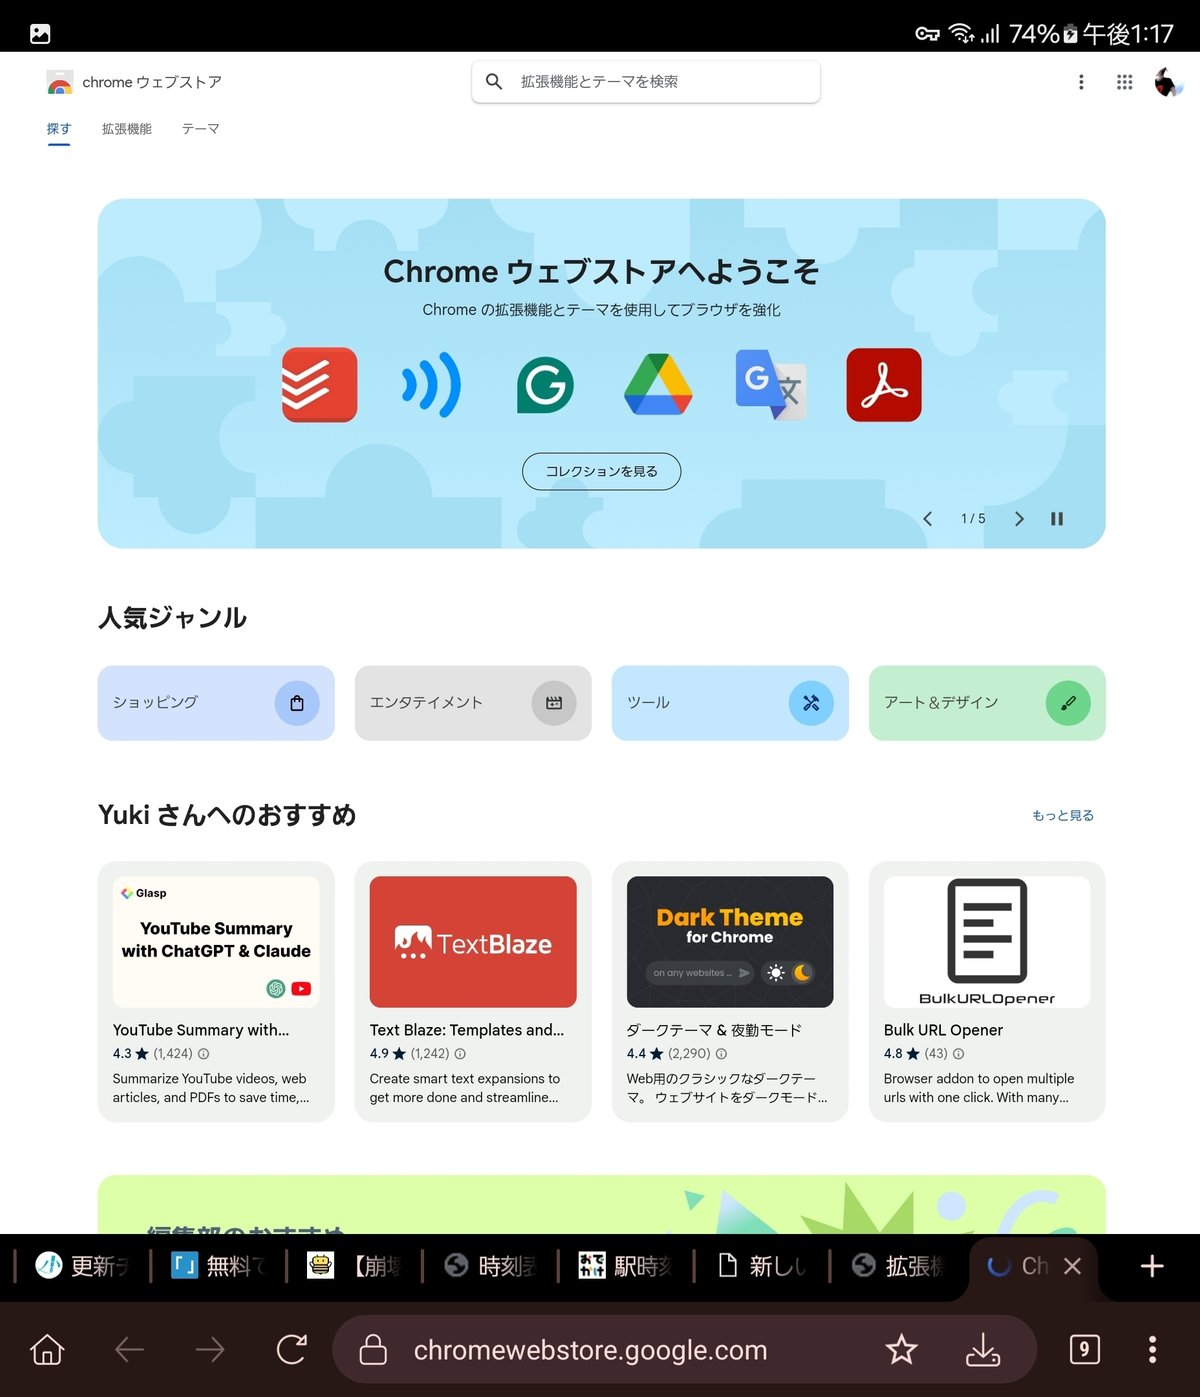Open the アート＆デザイン genre card

pyautogui.click(x=987, y=703)
